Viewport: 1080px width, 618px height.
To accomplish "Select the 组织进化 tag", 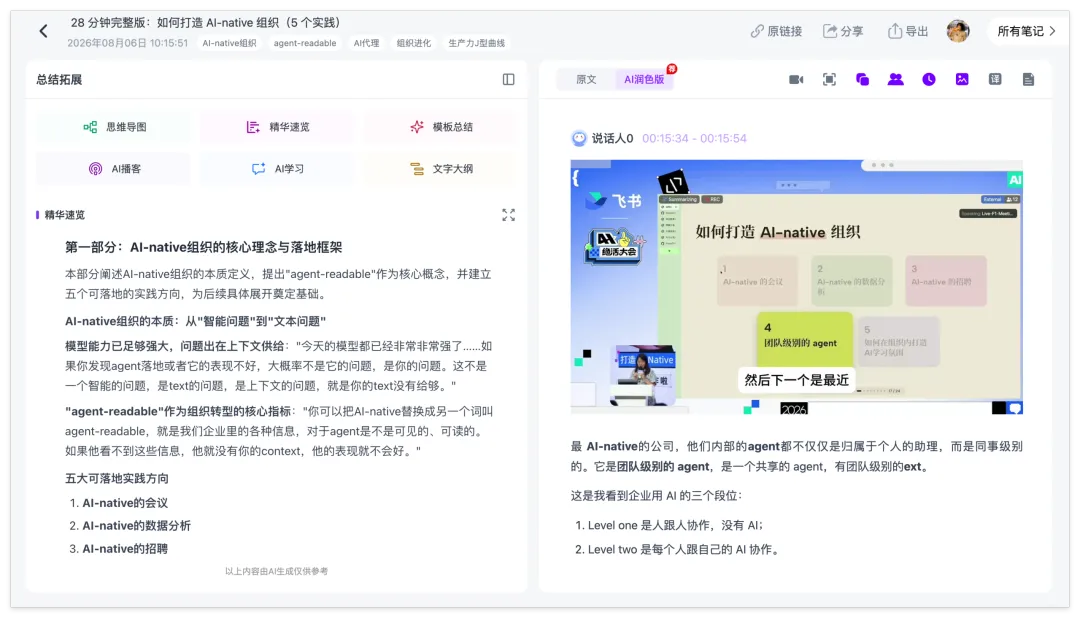I will (x=413, y=43).
